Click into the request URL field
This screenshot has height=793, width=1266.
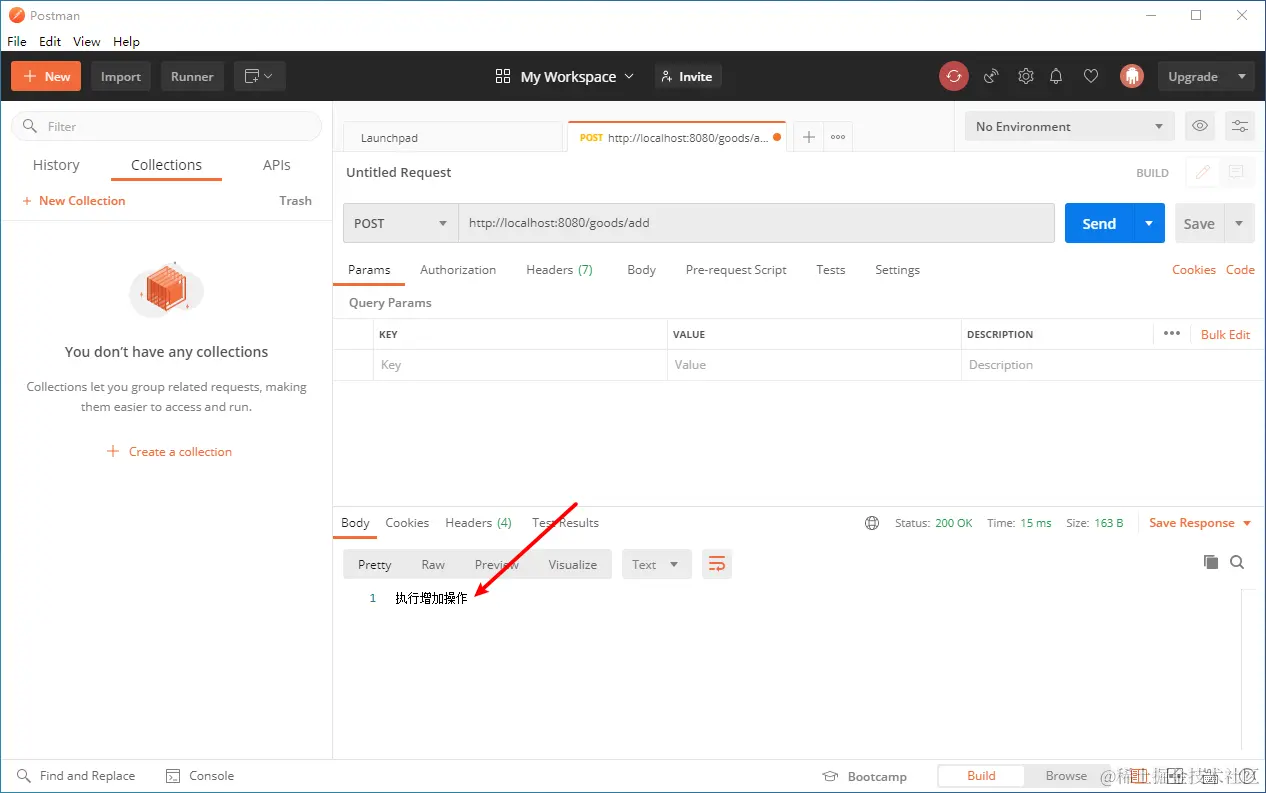tap(756, 223)
